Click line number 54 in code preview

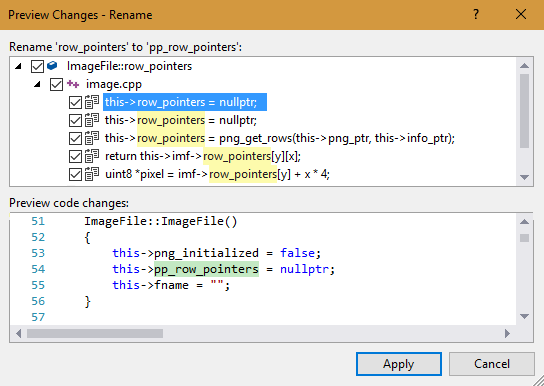pos(38,269)
